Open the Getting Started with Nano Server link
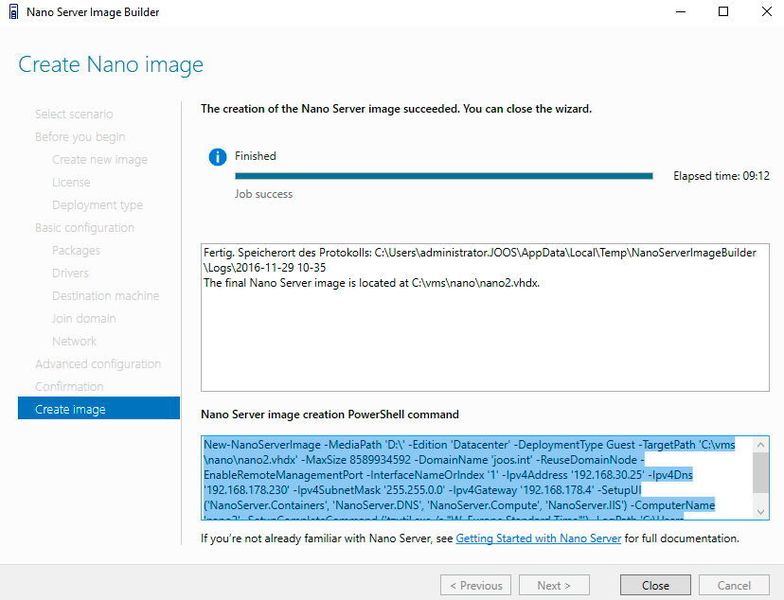Image resolution: width=784 pixels, height=600 pixels. [x=538, y=538]
